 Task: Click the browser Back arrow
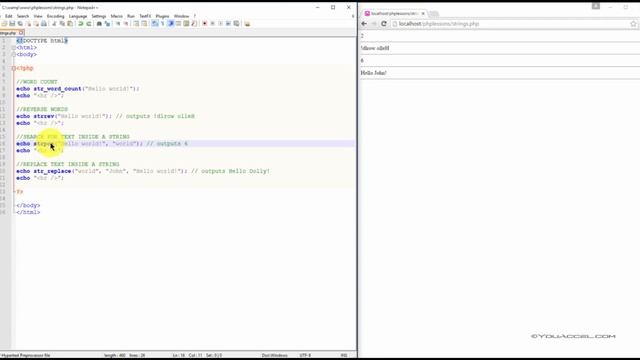click(x=364, y=24)
